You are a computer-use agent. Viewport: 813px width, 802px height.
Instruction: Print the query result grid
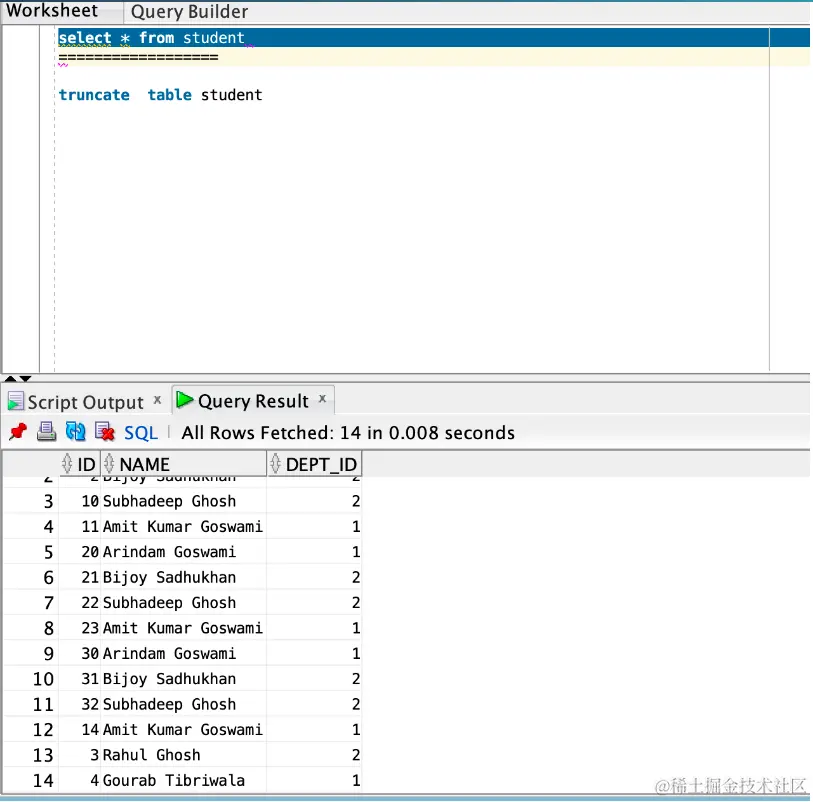[47, 431]
